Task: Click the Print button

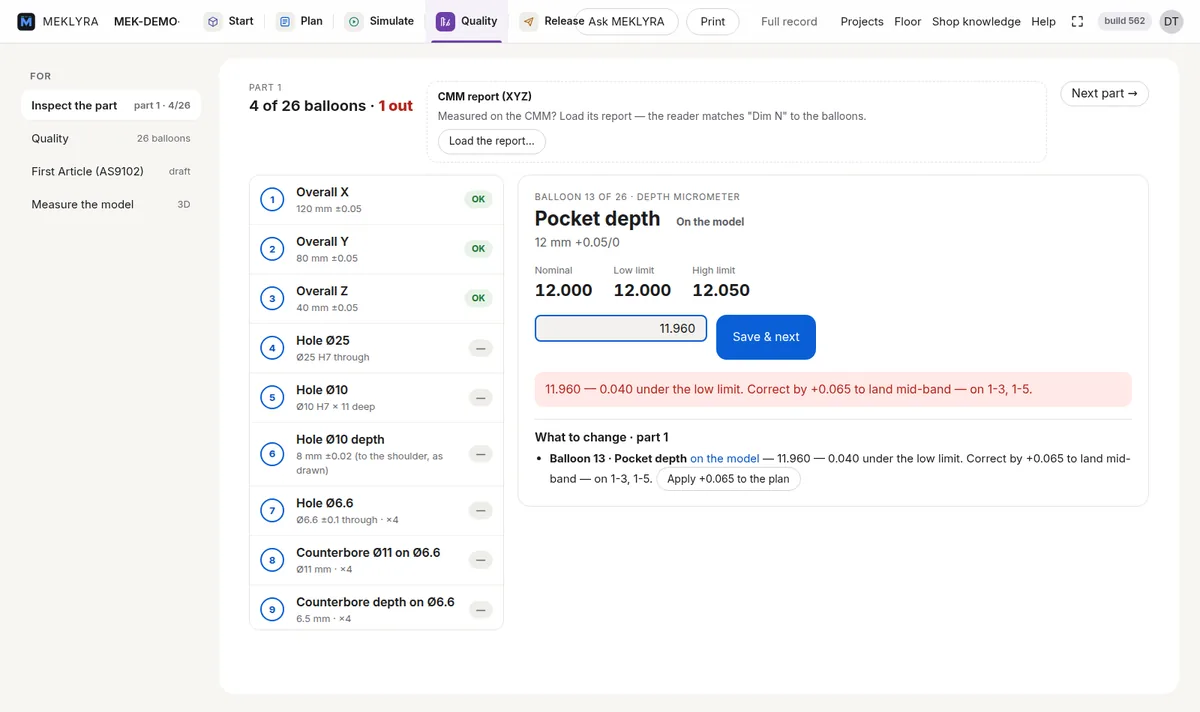Action: point(713,21)
